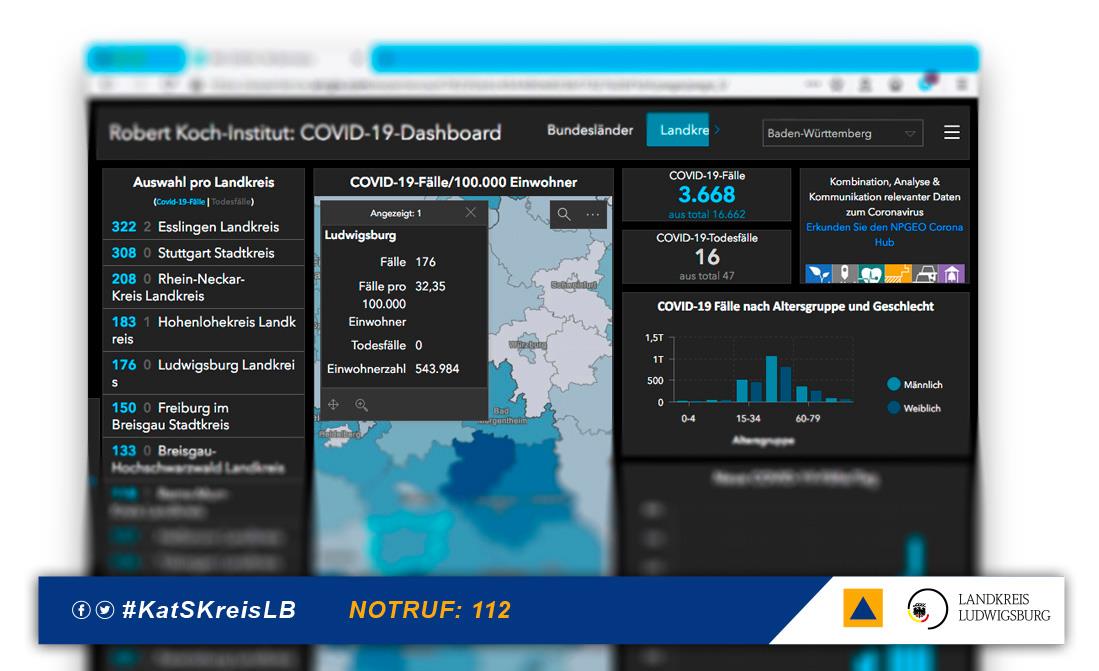Close the Ludwigsburg info popup
The image size is (1099, 671).
tap(471, 212)
